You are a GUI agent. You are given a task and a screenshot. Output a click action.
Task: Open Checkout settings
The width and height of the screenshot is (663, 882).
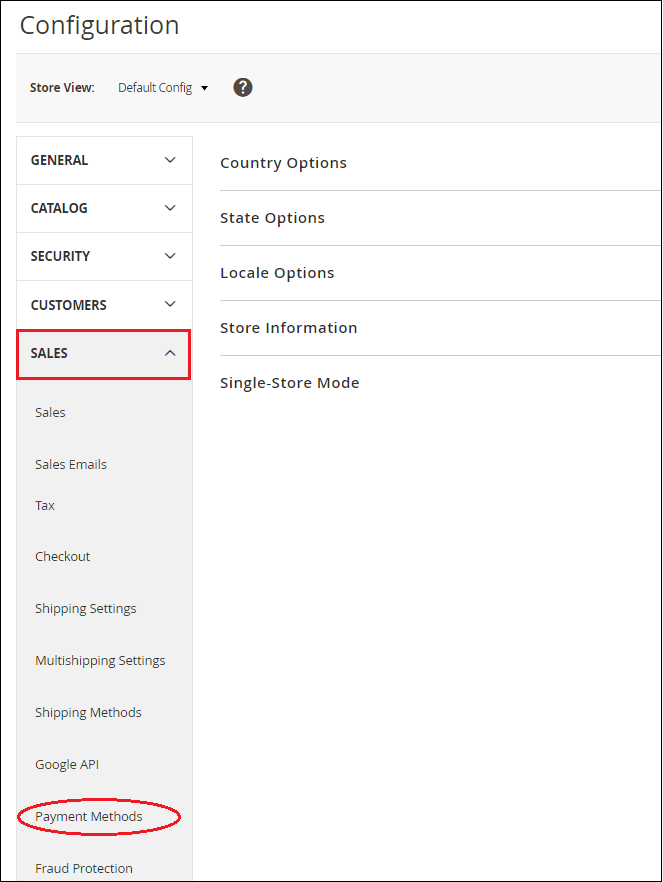point(63,556)
